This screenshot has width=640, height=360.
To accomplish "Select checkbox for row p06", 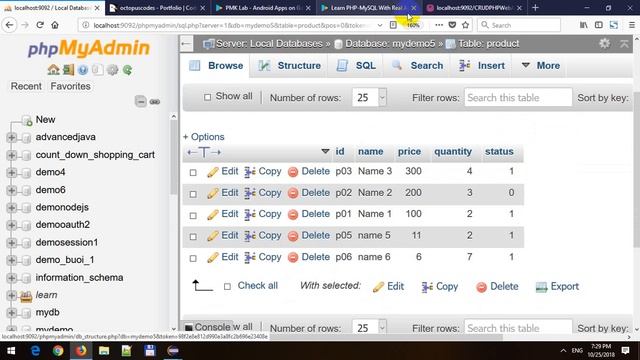I will (193, 258).
